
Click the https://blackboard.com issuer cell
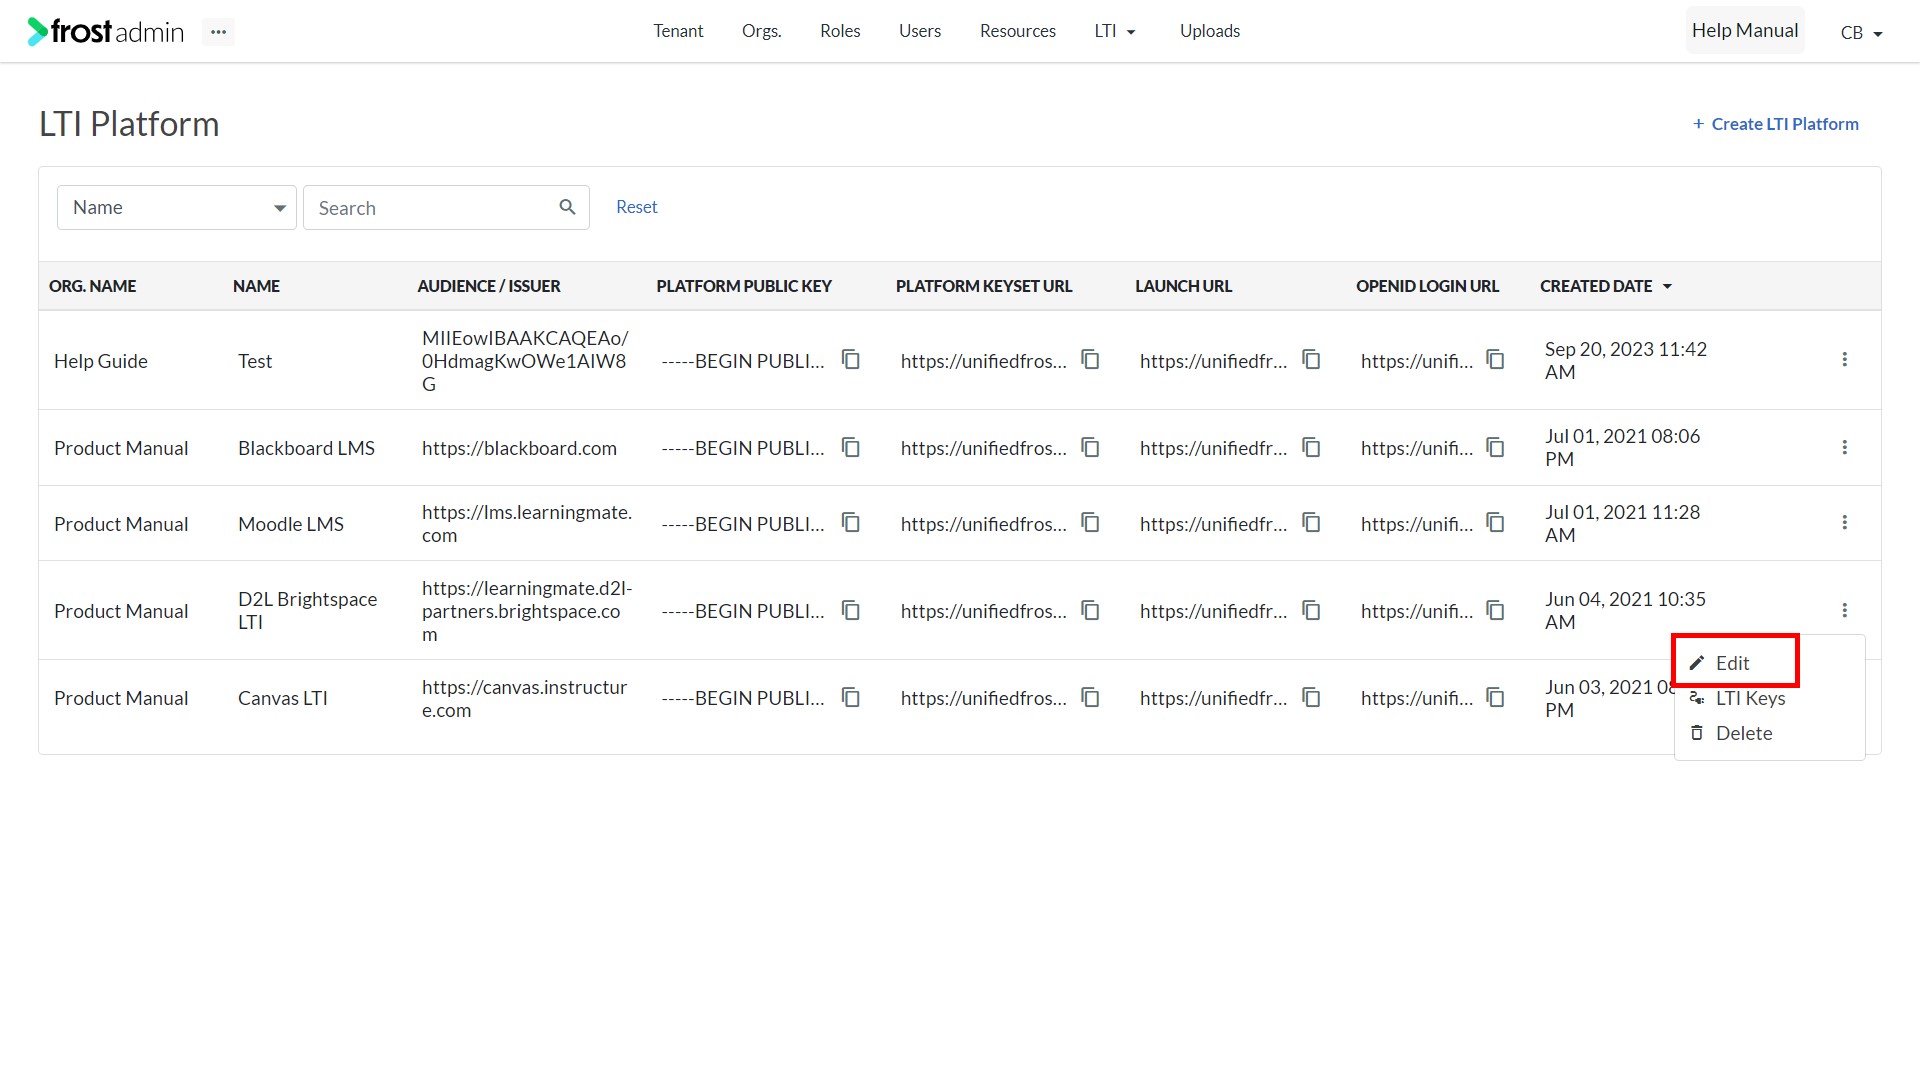click(x=519, y=448)
